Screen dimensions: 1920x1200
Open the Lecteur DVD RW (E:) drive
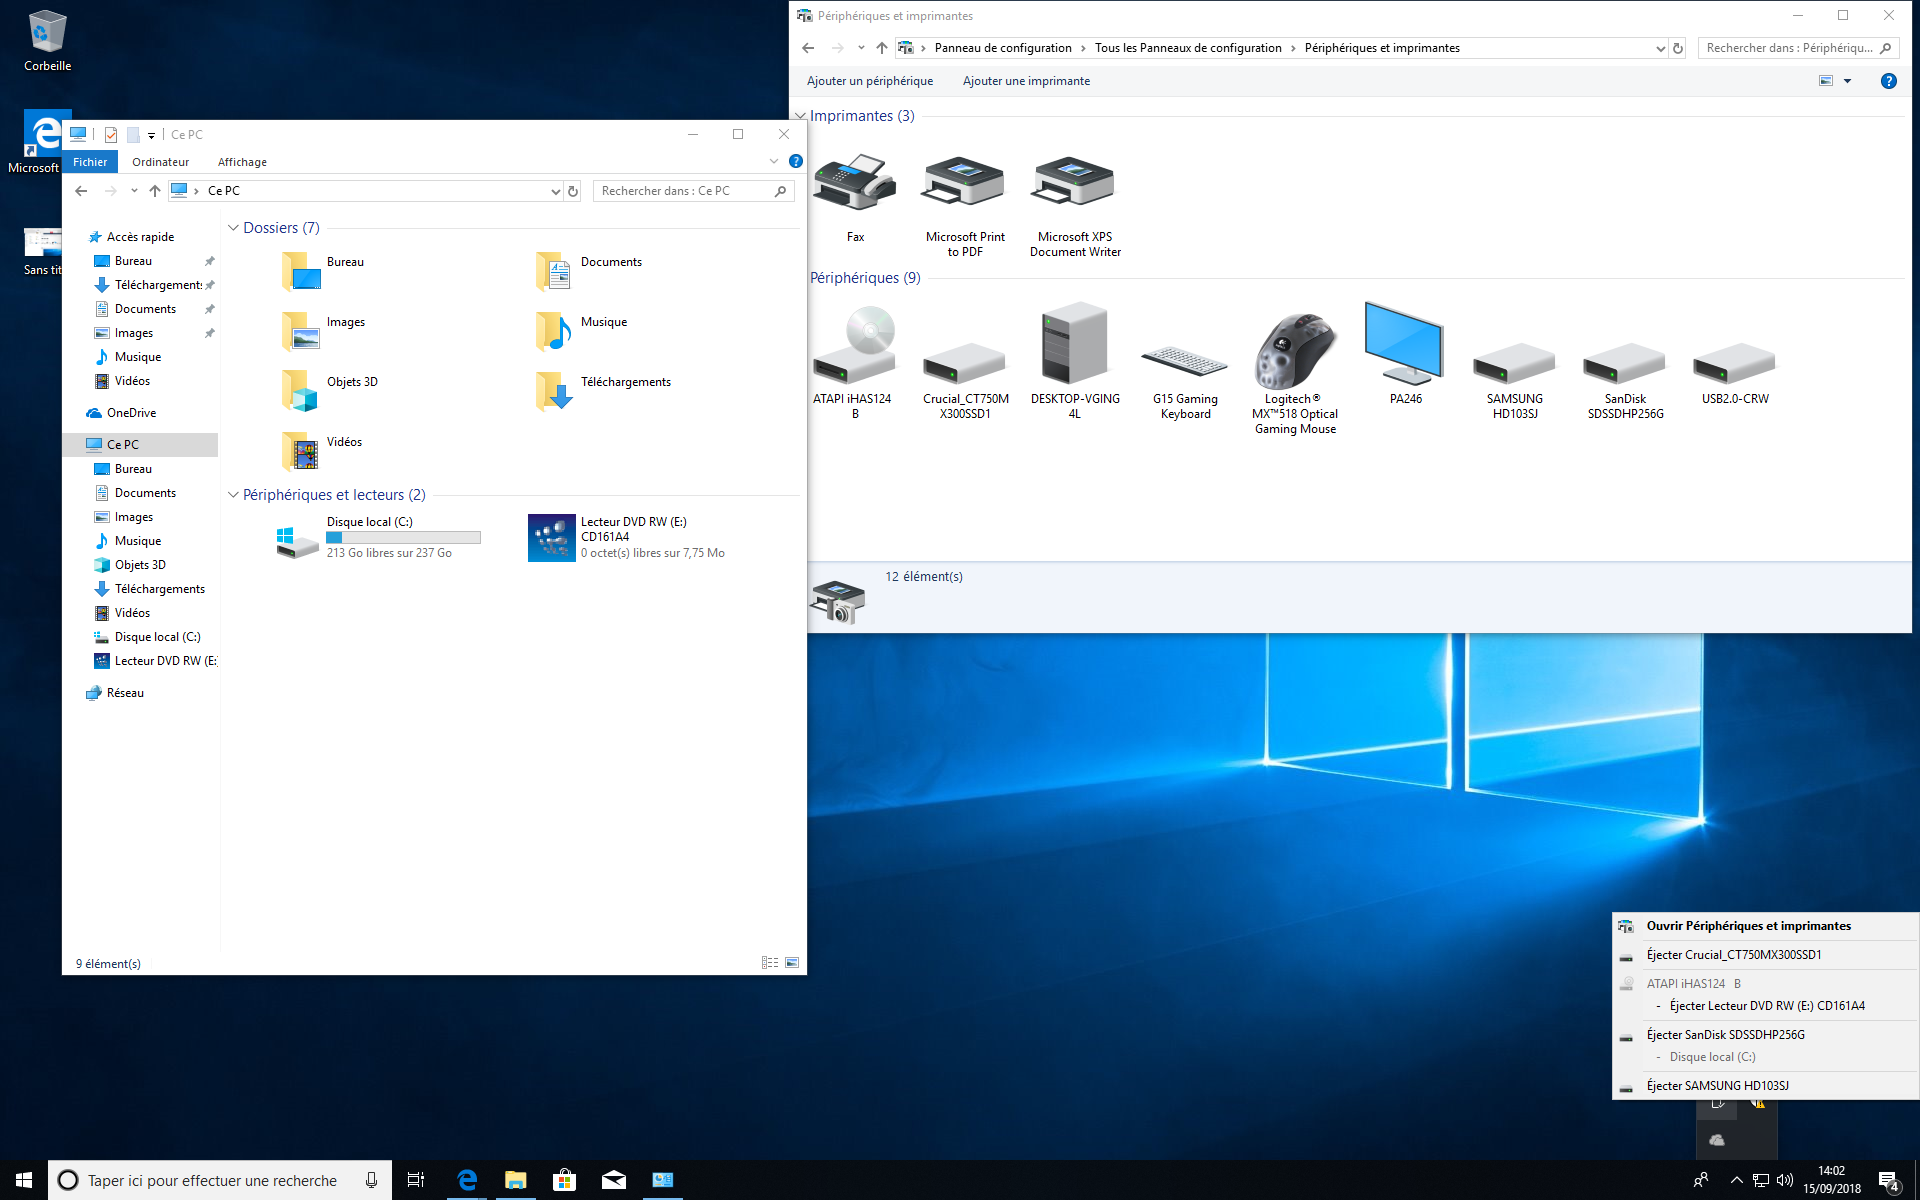coord(552,537)
